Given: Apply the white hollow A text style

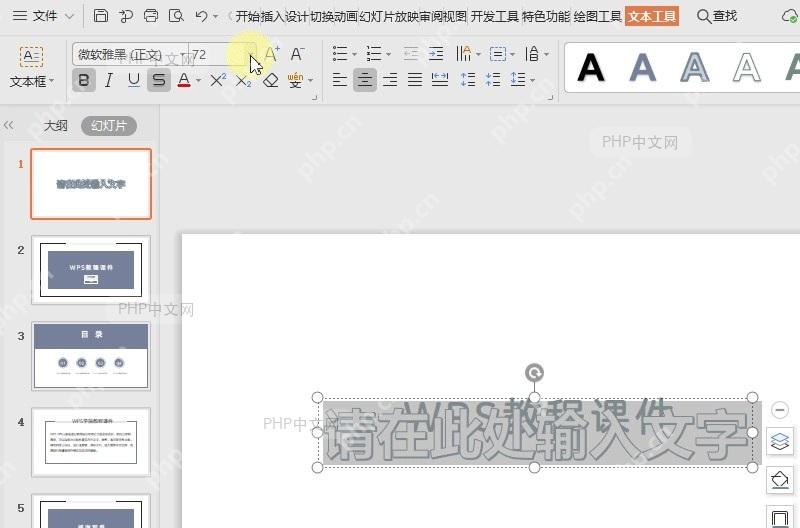Looking at the screenshot, I should click(746, 67).
